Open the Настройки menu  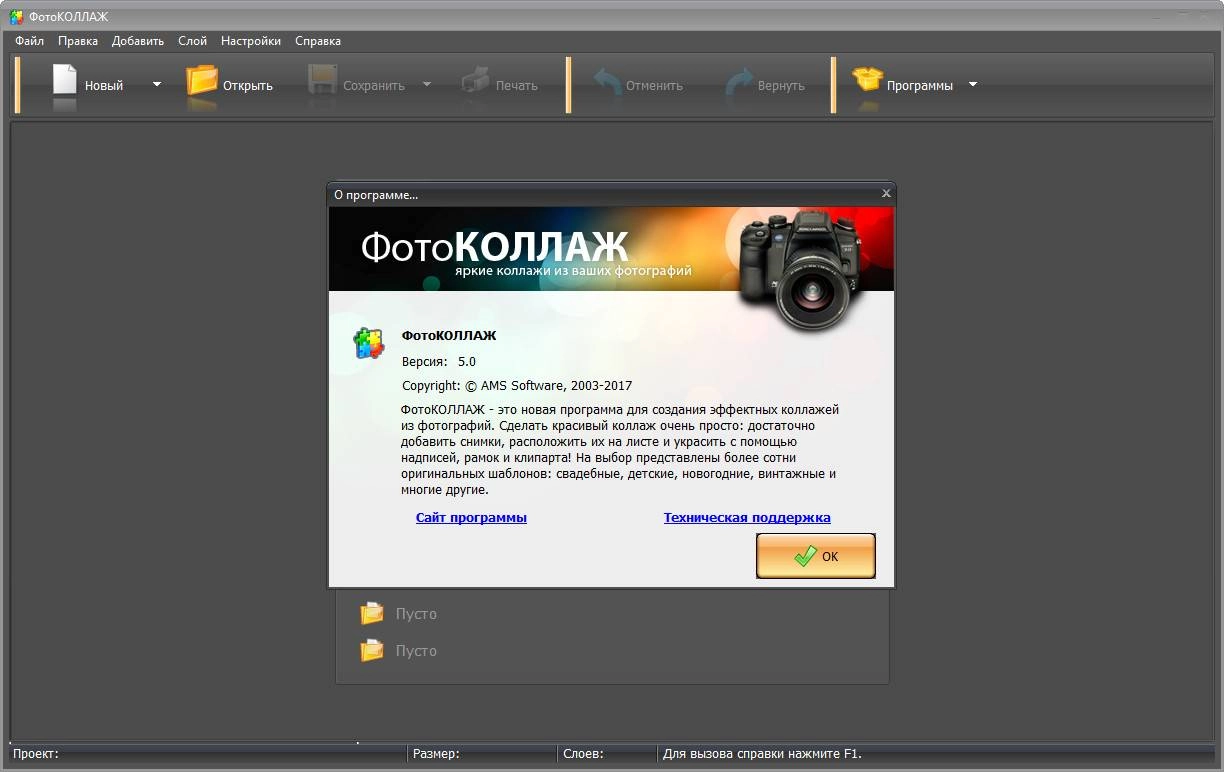click(251, 41)
